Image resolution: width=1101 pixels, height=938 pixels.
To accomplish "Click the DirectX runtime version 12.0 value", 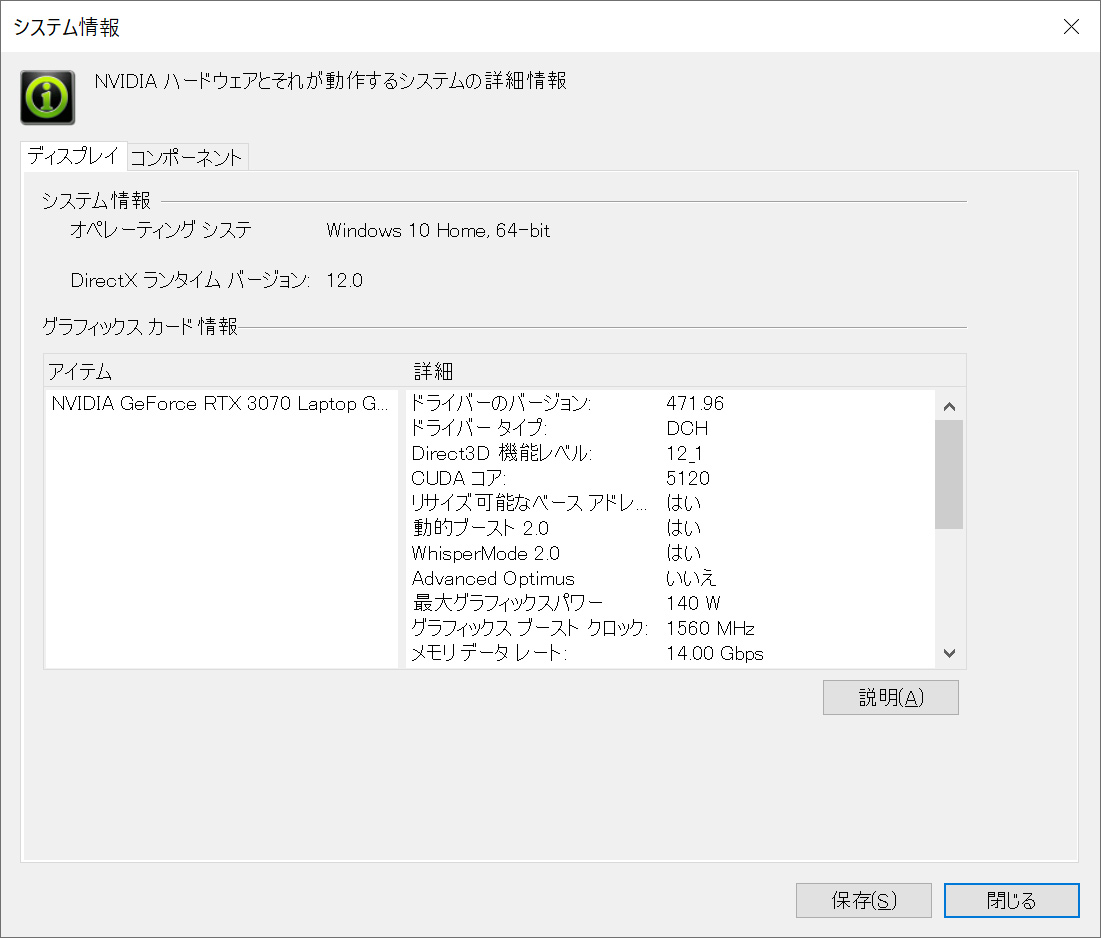I will click(344, 280).
